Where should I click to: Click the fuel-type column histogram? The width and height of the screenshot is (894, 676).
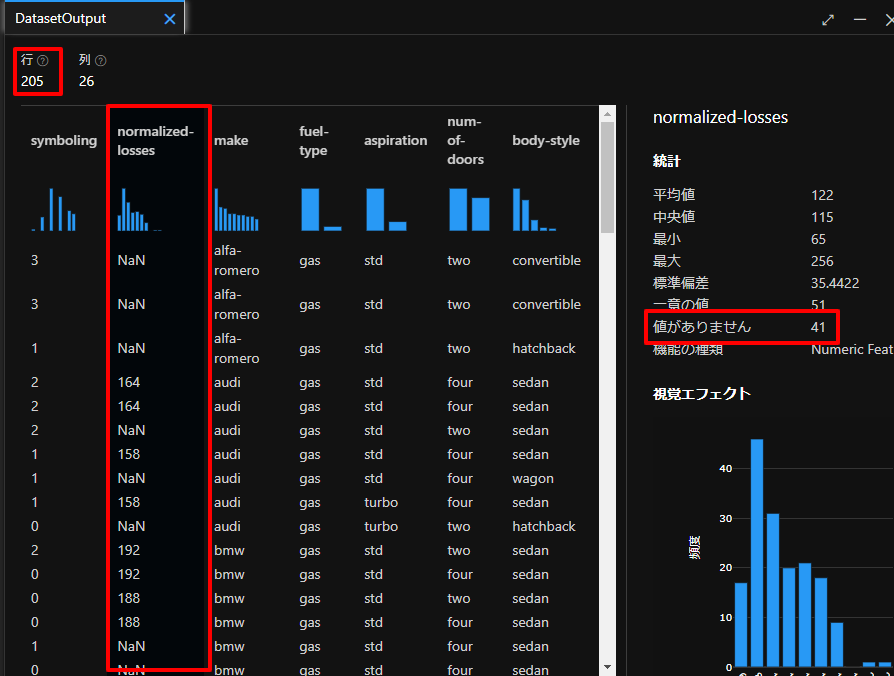click(x=320, y=209)
